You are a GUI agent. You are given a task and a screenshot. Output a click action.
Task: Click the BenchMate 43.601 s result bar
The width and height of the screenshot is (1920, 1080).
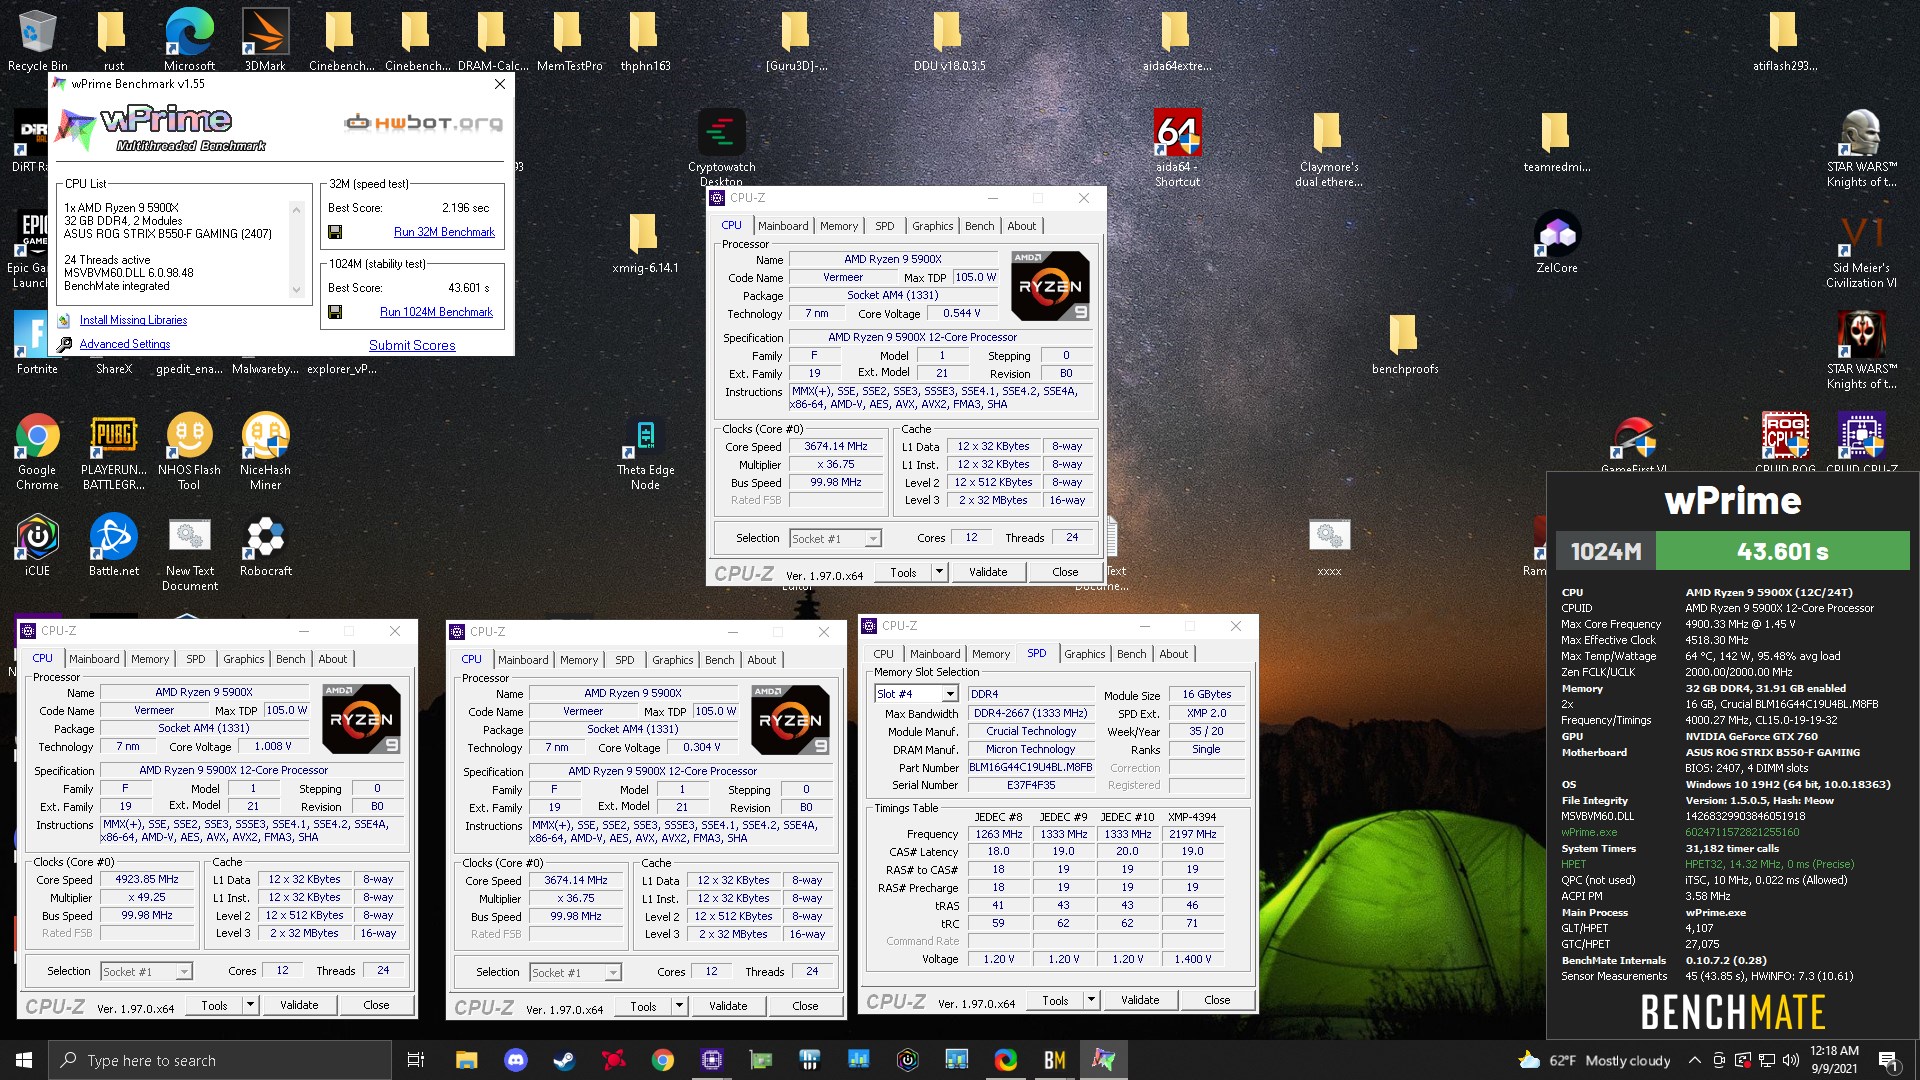pyautogui.click(x=1782, y=551)
